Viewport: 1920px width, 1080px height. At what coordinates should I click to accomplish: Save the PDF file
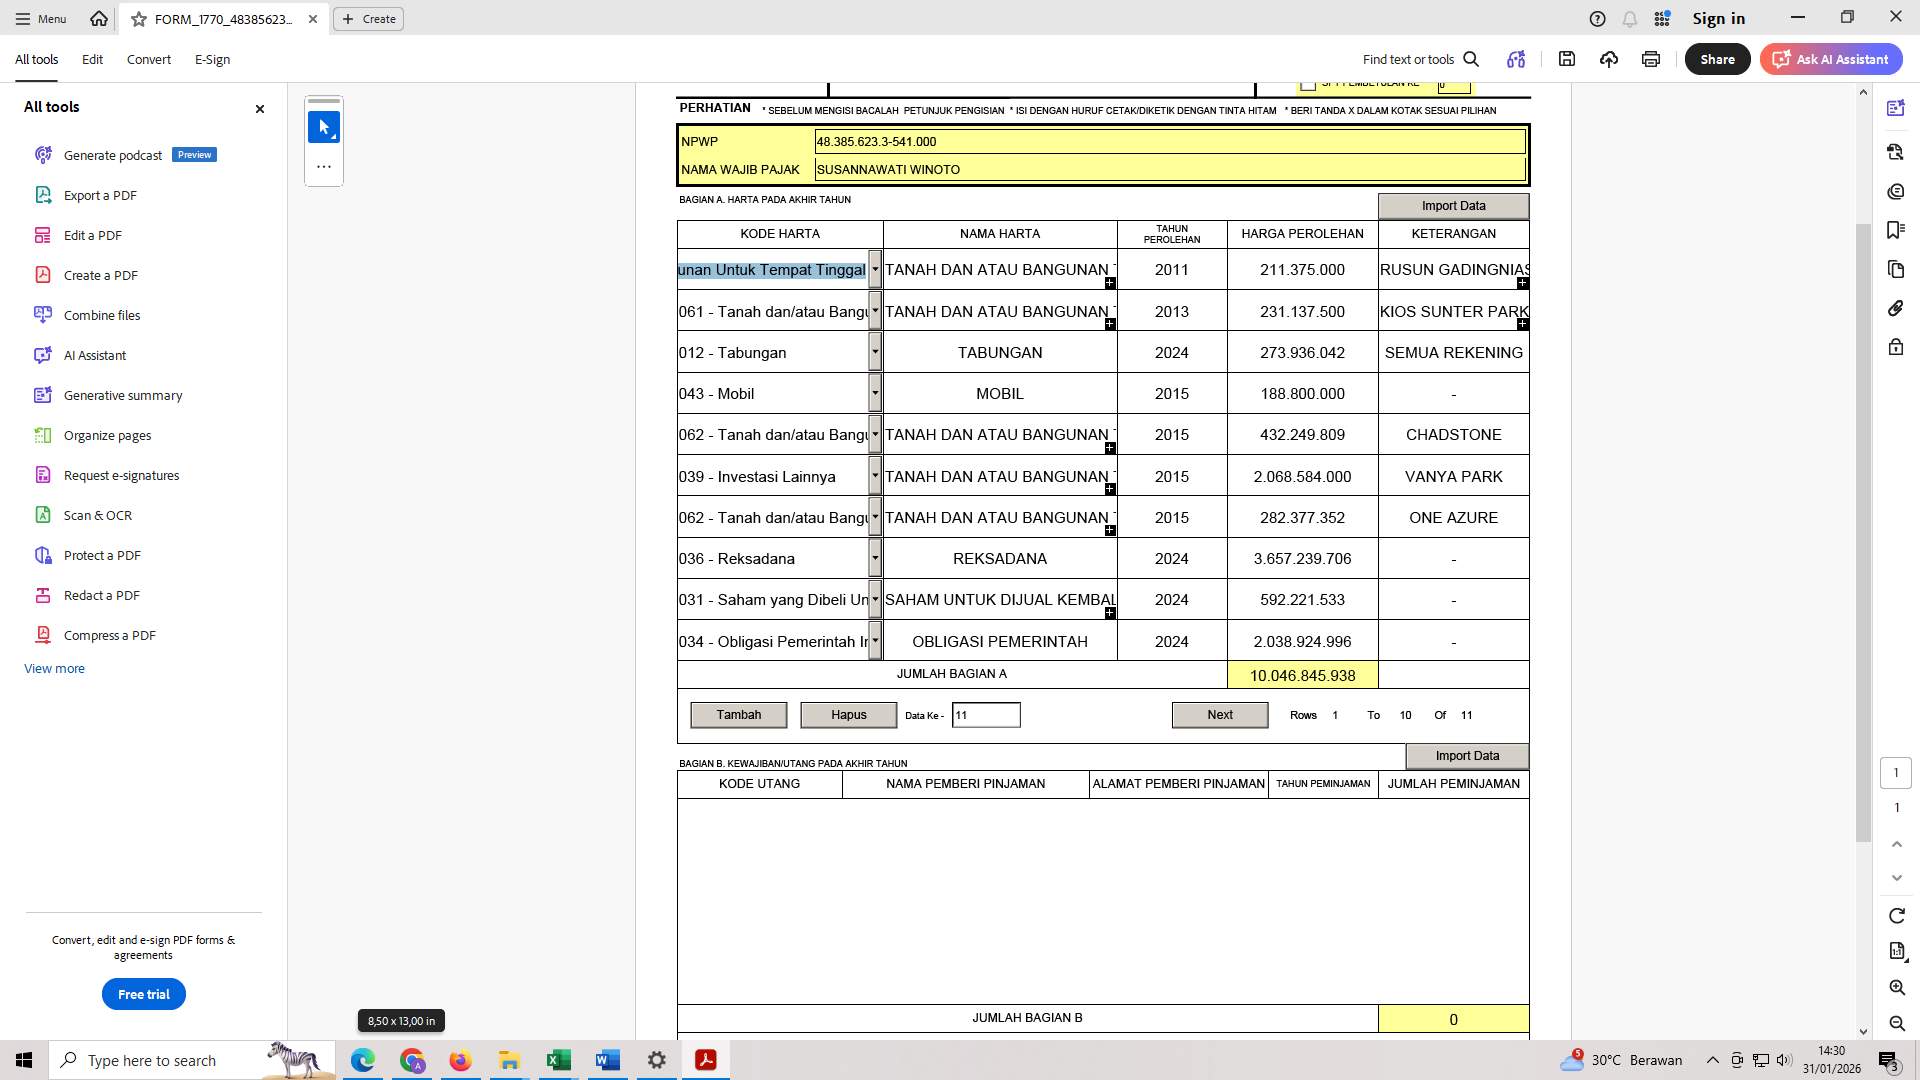1567,59
